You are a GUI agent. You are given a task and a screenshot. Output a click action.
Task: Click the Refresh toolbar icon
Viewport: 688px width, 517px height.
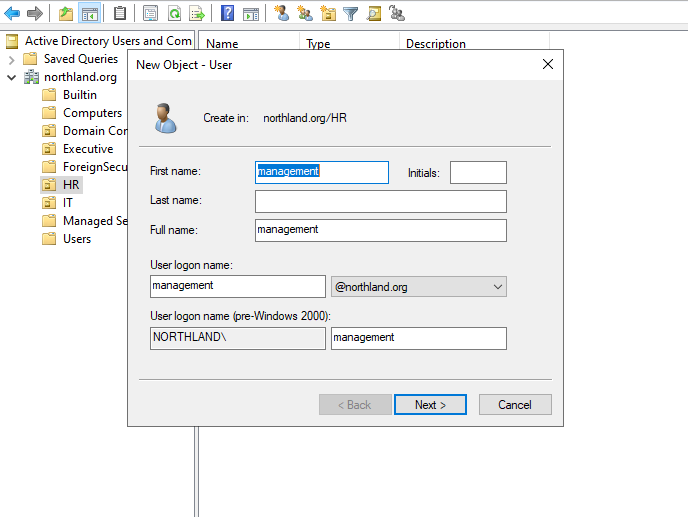174,13
